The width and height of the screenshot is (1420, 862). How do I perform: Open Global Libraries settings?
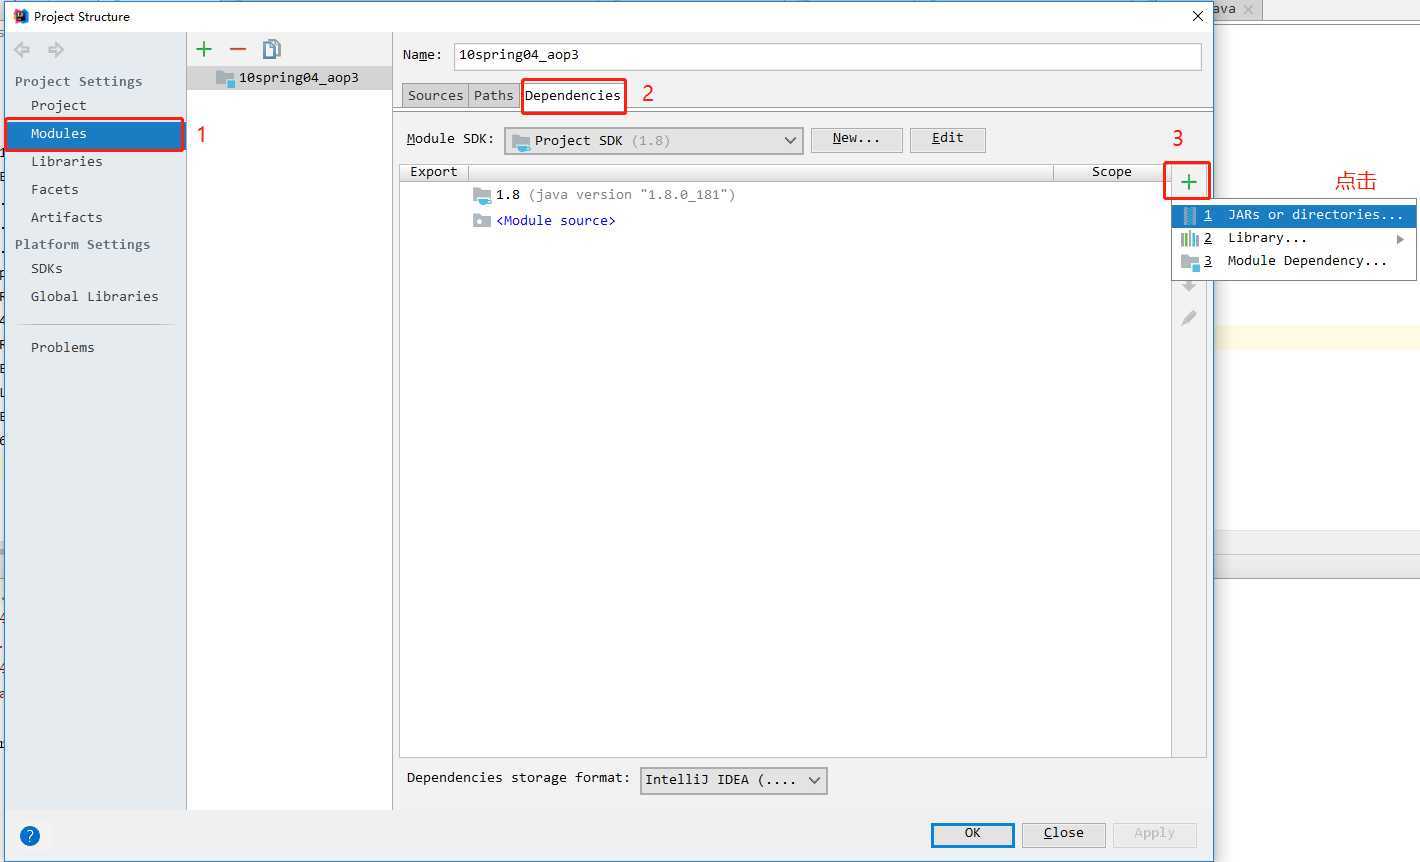[94, 296]
